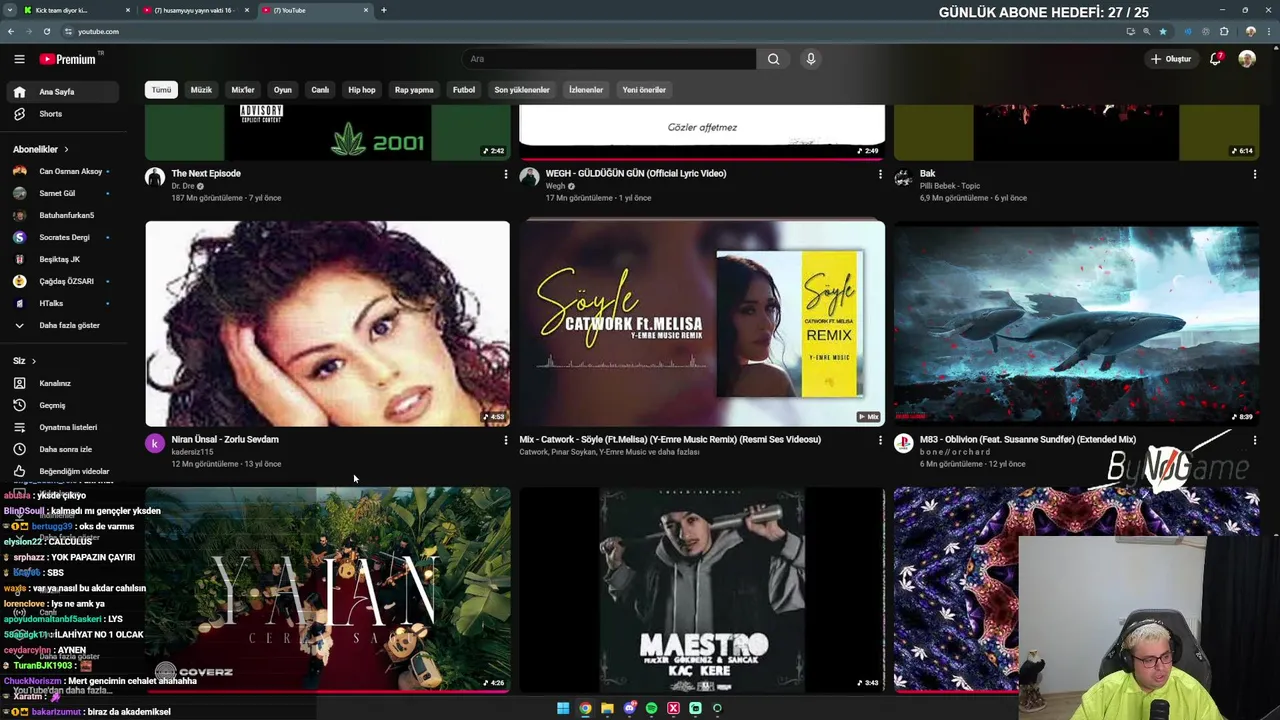
Task: Select the Tümü filter chip
Action: [x=161, y=90]
